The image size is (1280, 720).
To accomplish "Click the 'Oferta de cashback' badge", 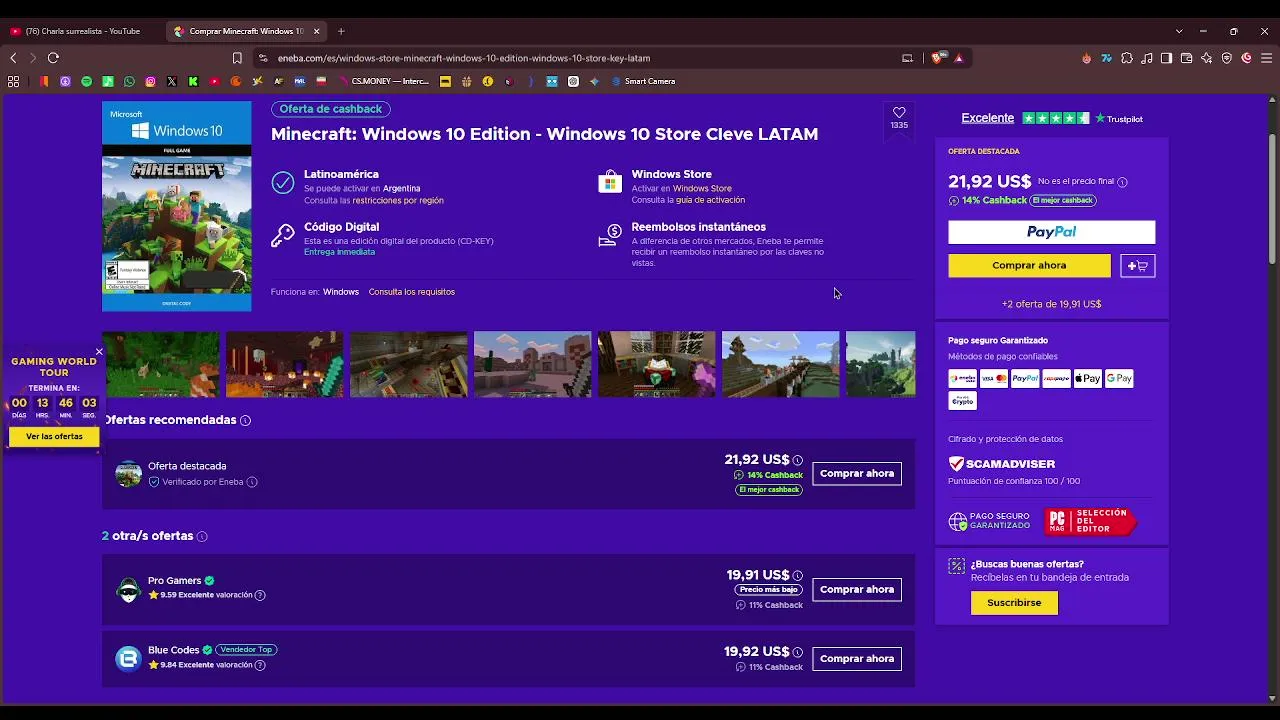I will click(x=331, y=109).
